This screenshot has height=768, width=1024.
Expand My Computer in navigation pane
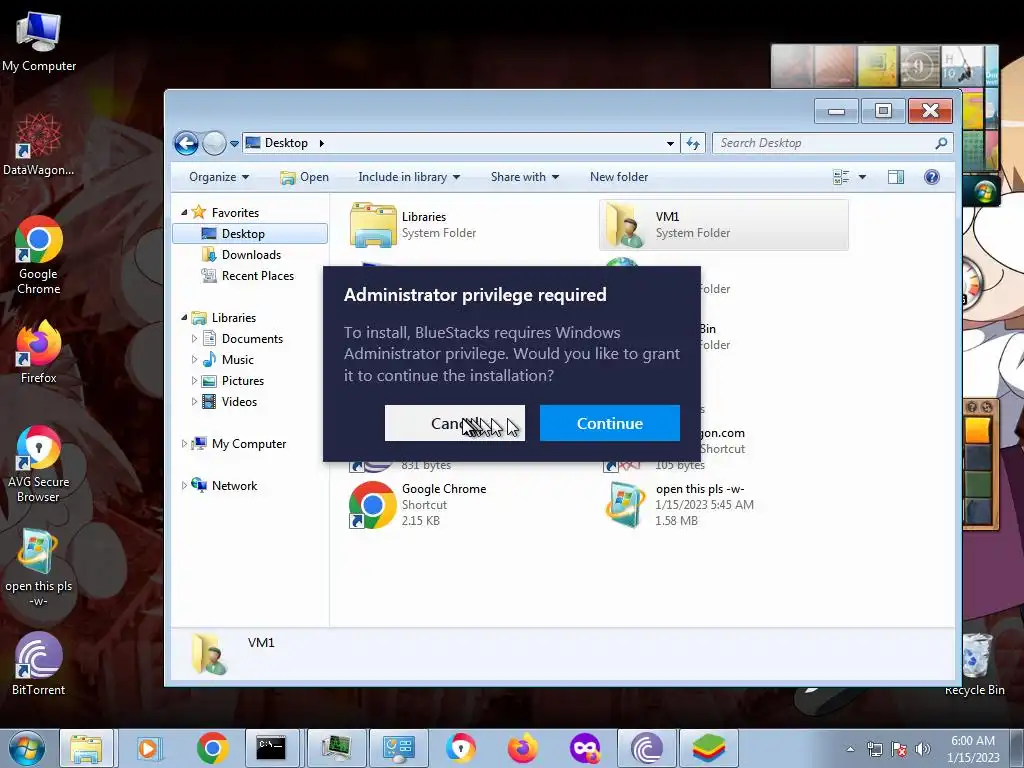184,443
